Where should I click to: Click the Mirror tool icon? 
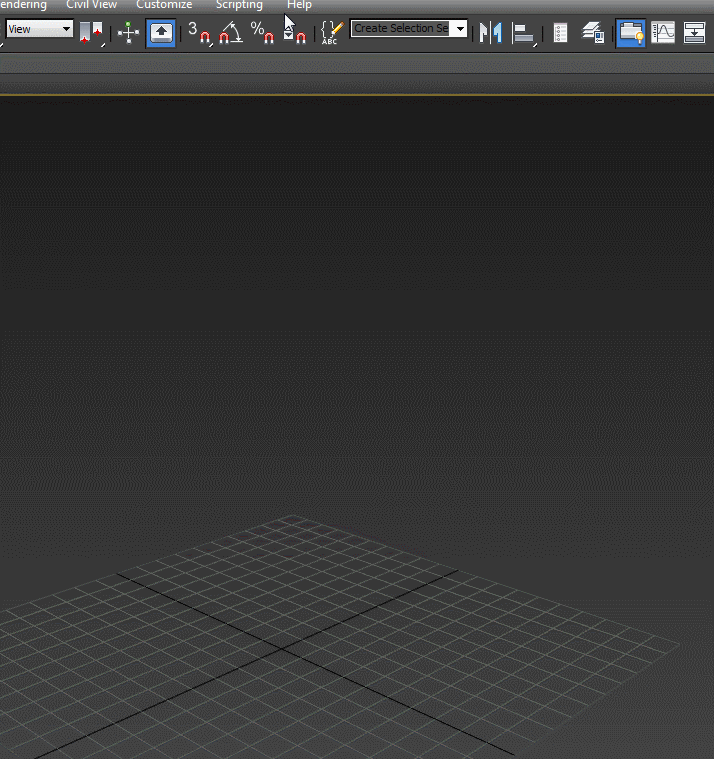tap(490, 32)
